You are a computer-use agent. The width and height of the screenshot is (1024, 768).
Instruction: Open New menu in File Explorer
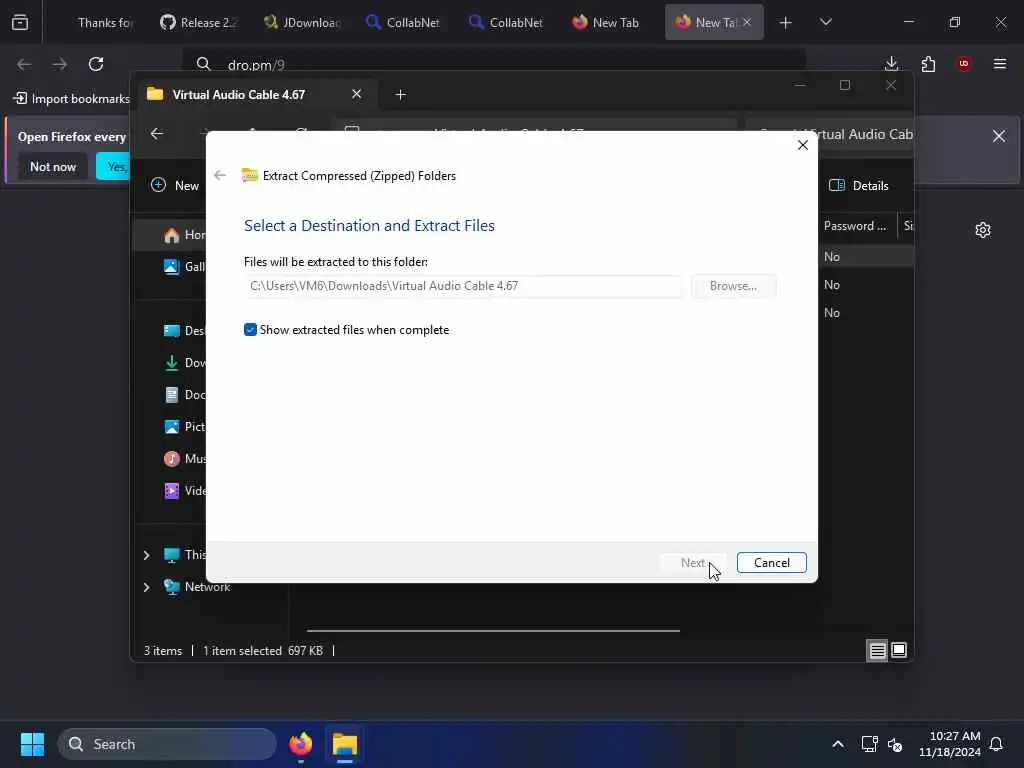point(174,185)
